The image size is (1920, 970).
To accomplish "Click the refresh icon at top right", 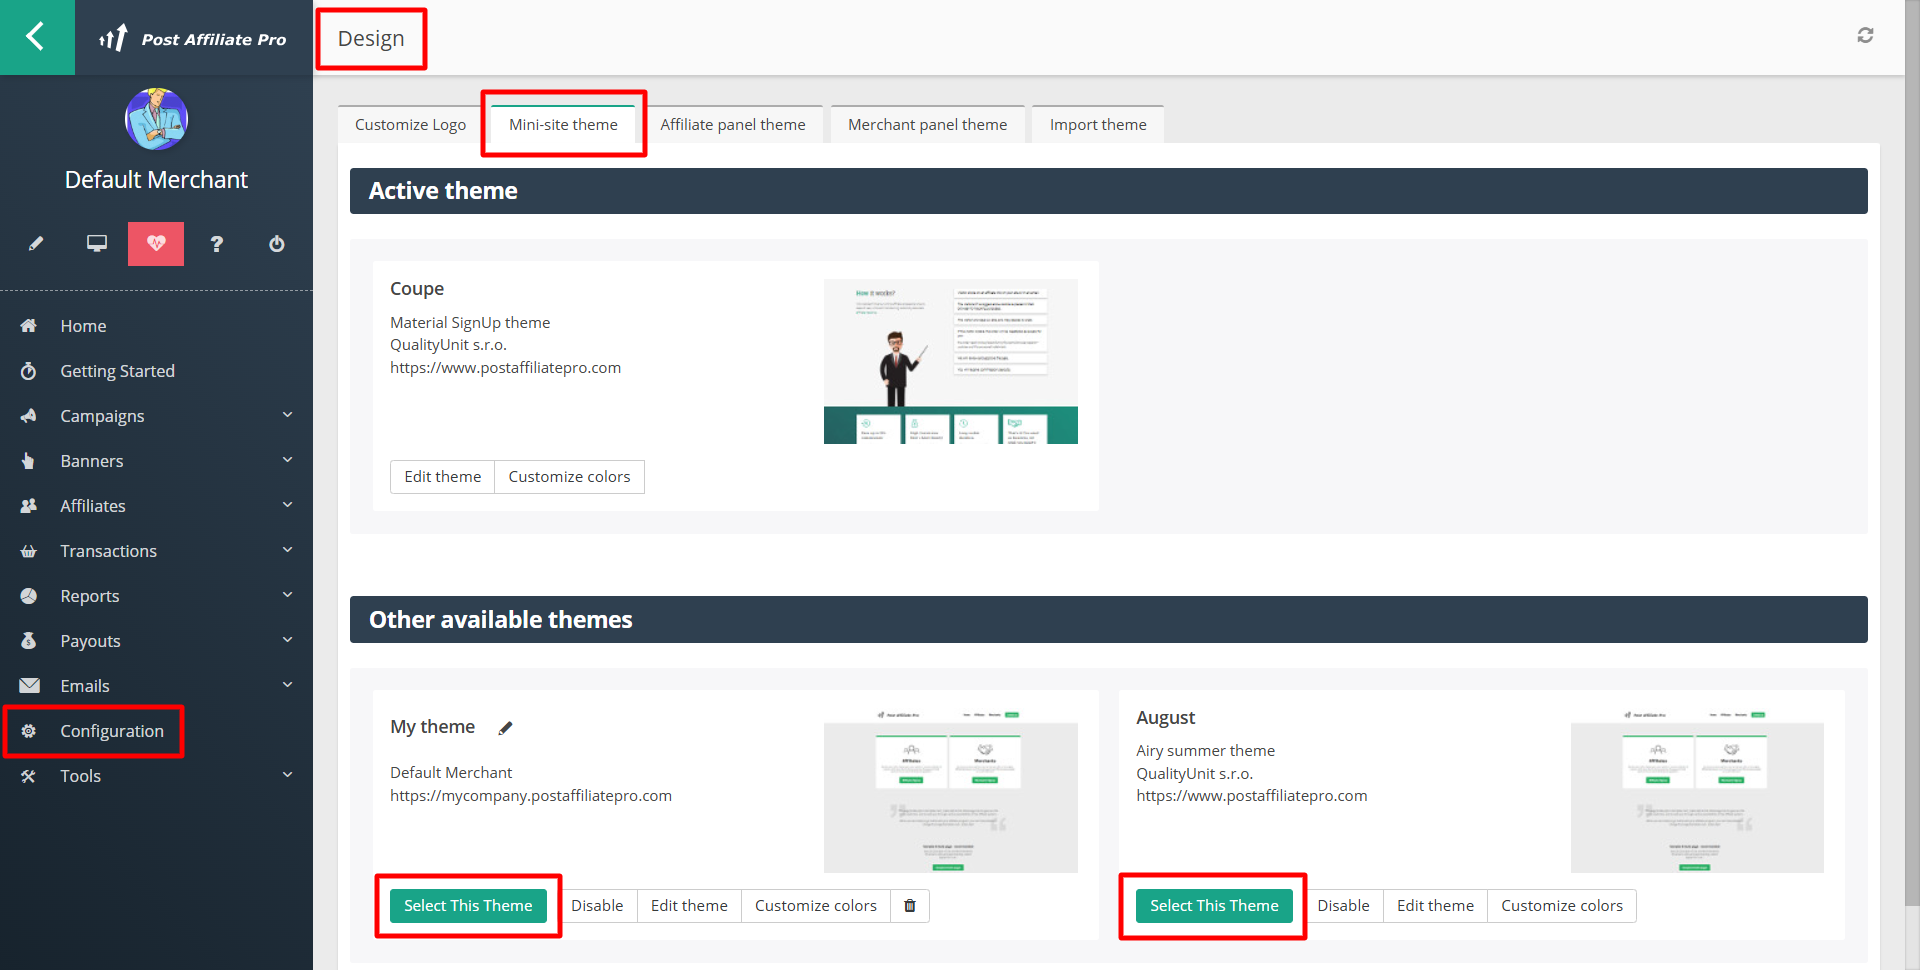I will tap(1865, 36).
